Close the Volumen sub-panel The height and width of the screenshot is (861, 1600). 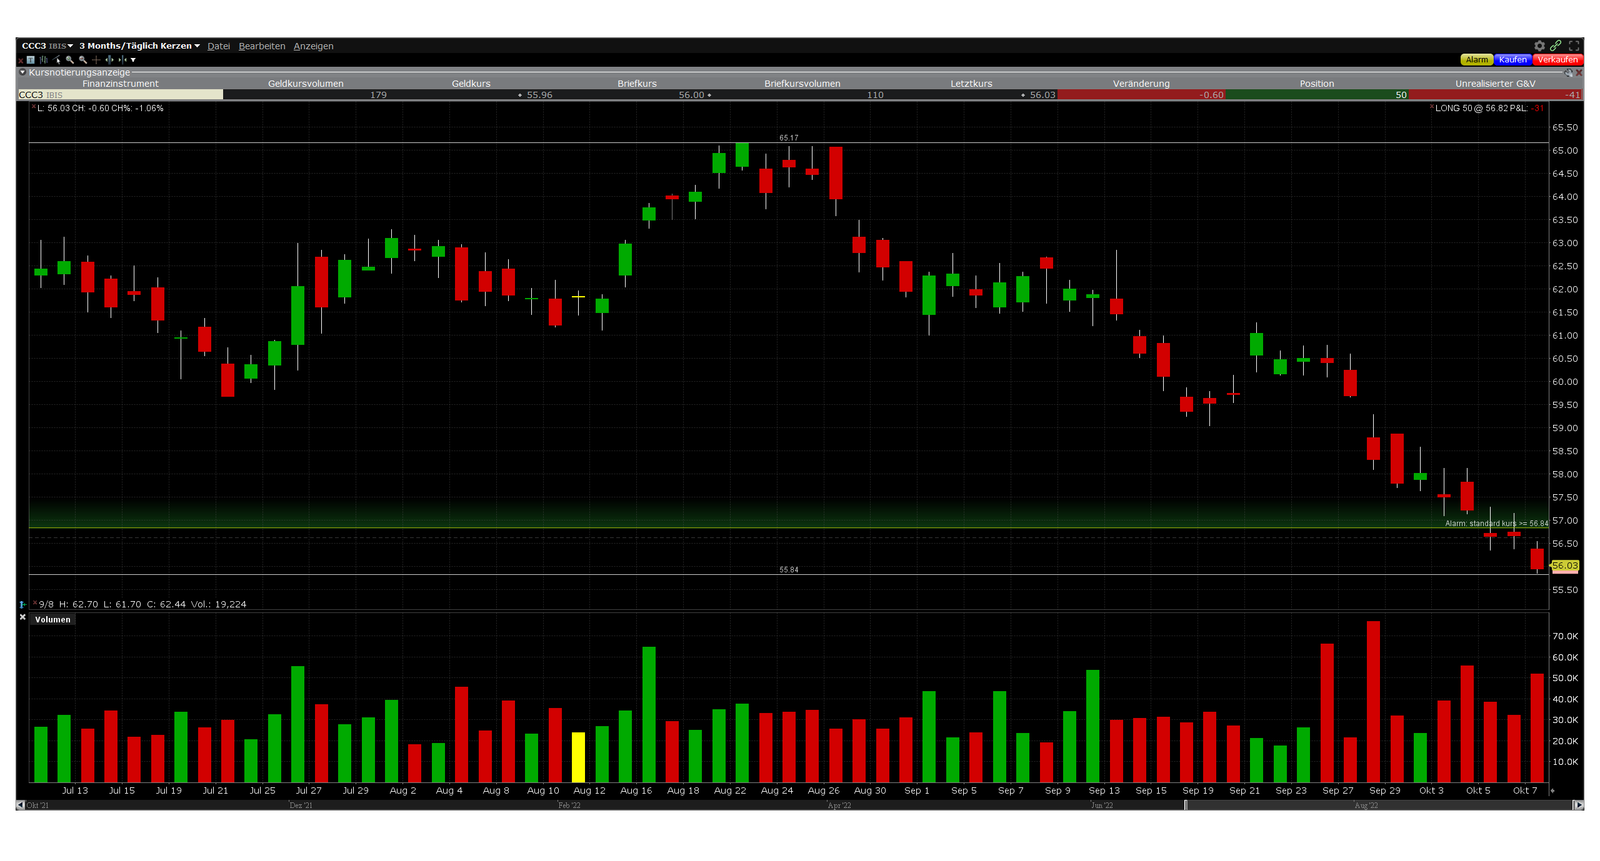[23, 618]
